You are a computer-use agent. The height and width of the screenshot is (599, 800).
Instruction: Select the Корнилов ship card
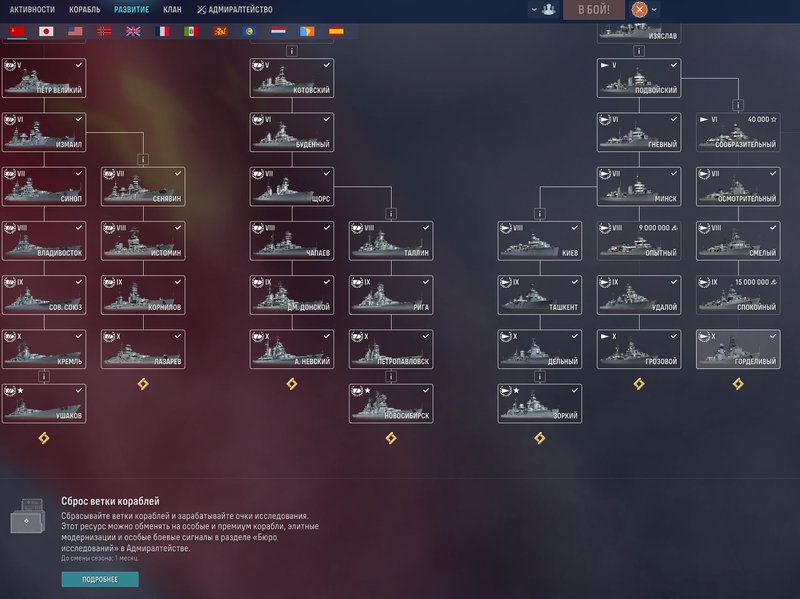pos(143,295)
